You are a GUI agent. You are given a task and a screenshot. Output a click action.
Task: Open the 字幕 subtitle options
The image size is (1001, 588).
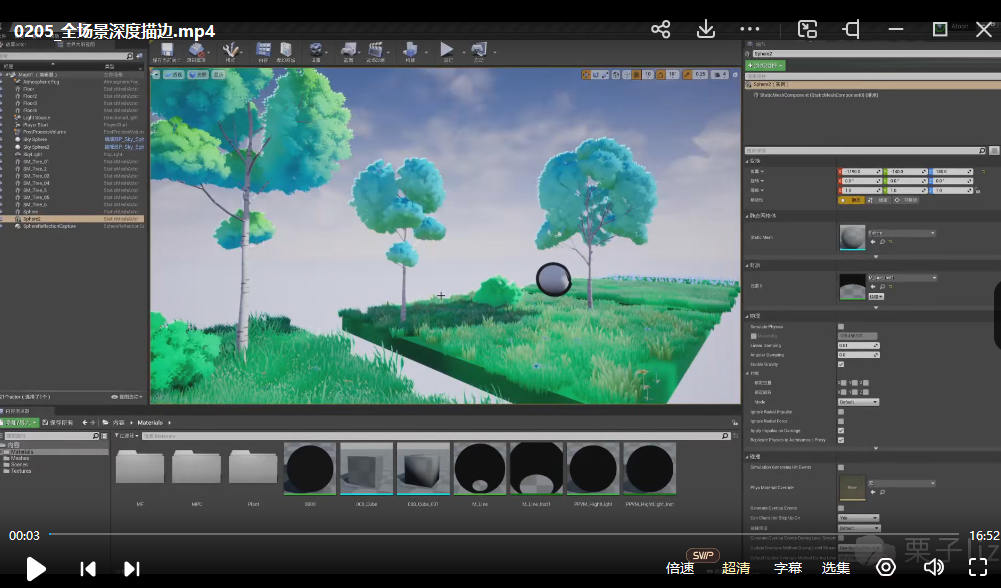(x=788, y=568)
